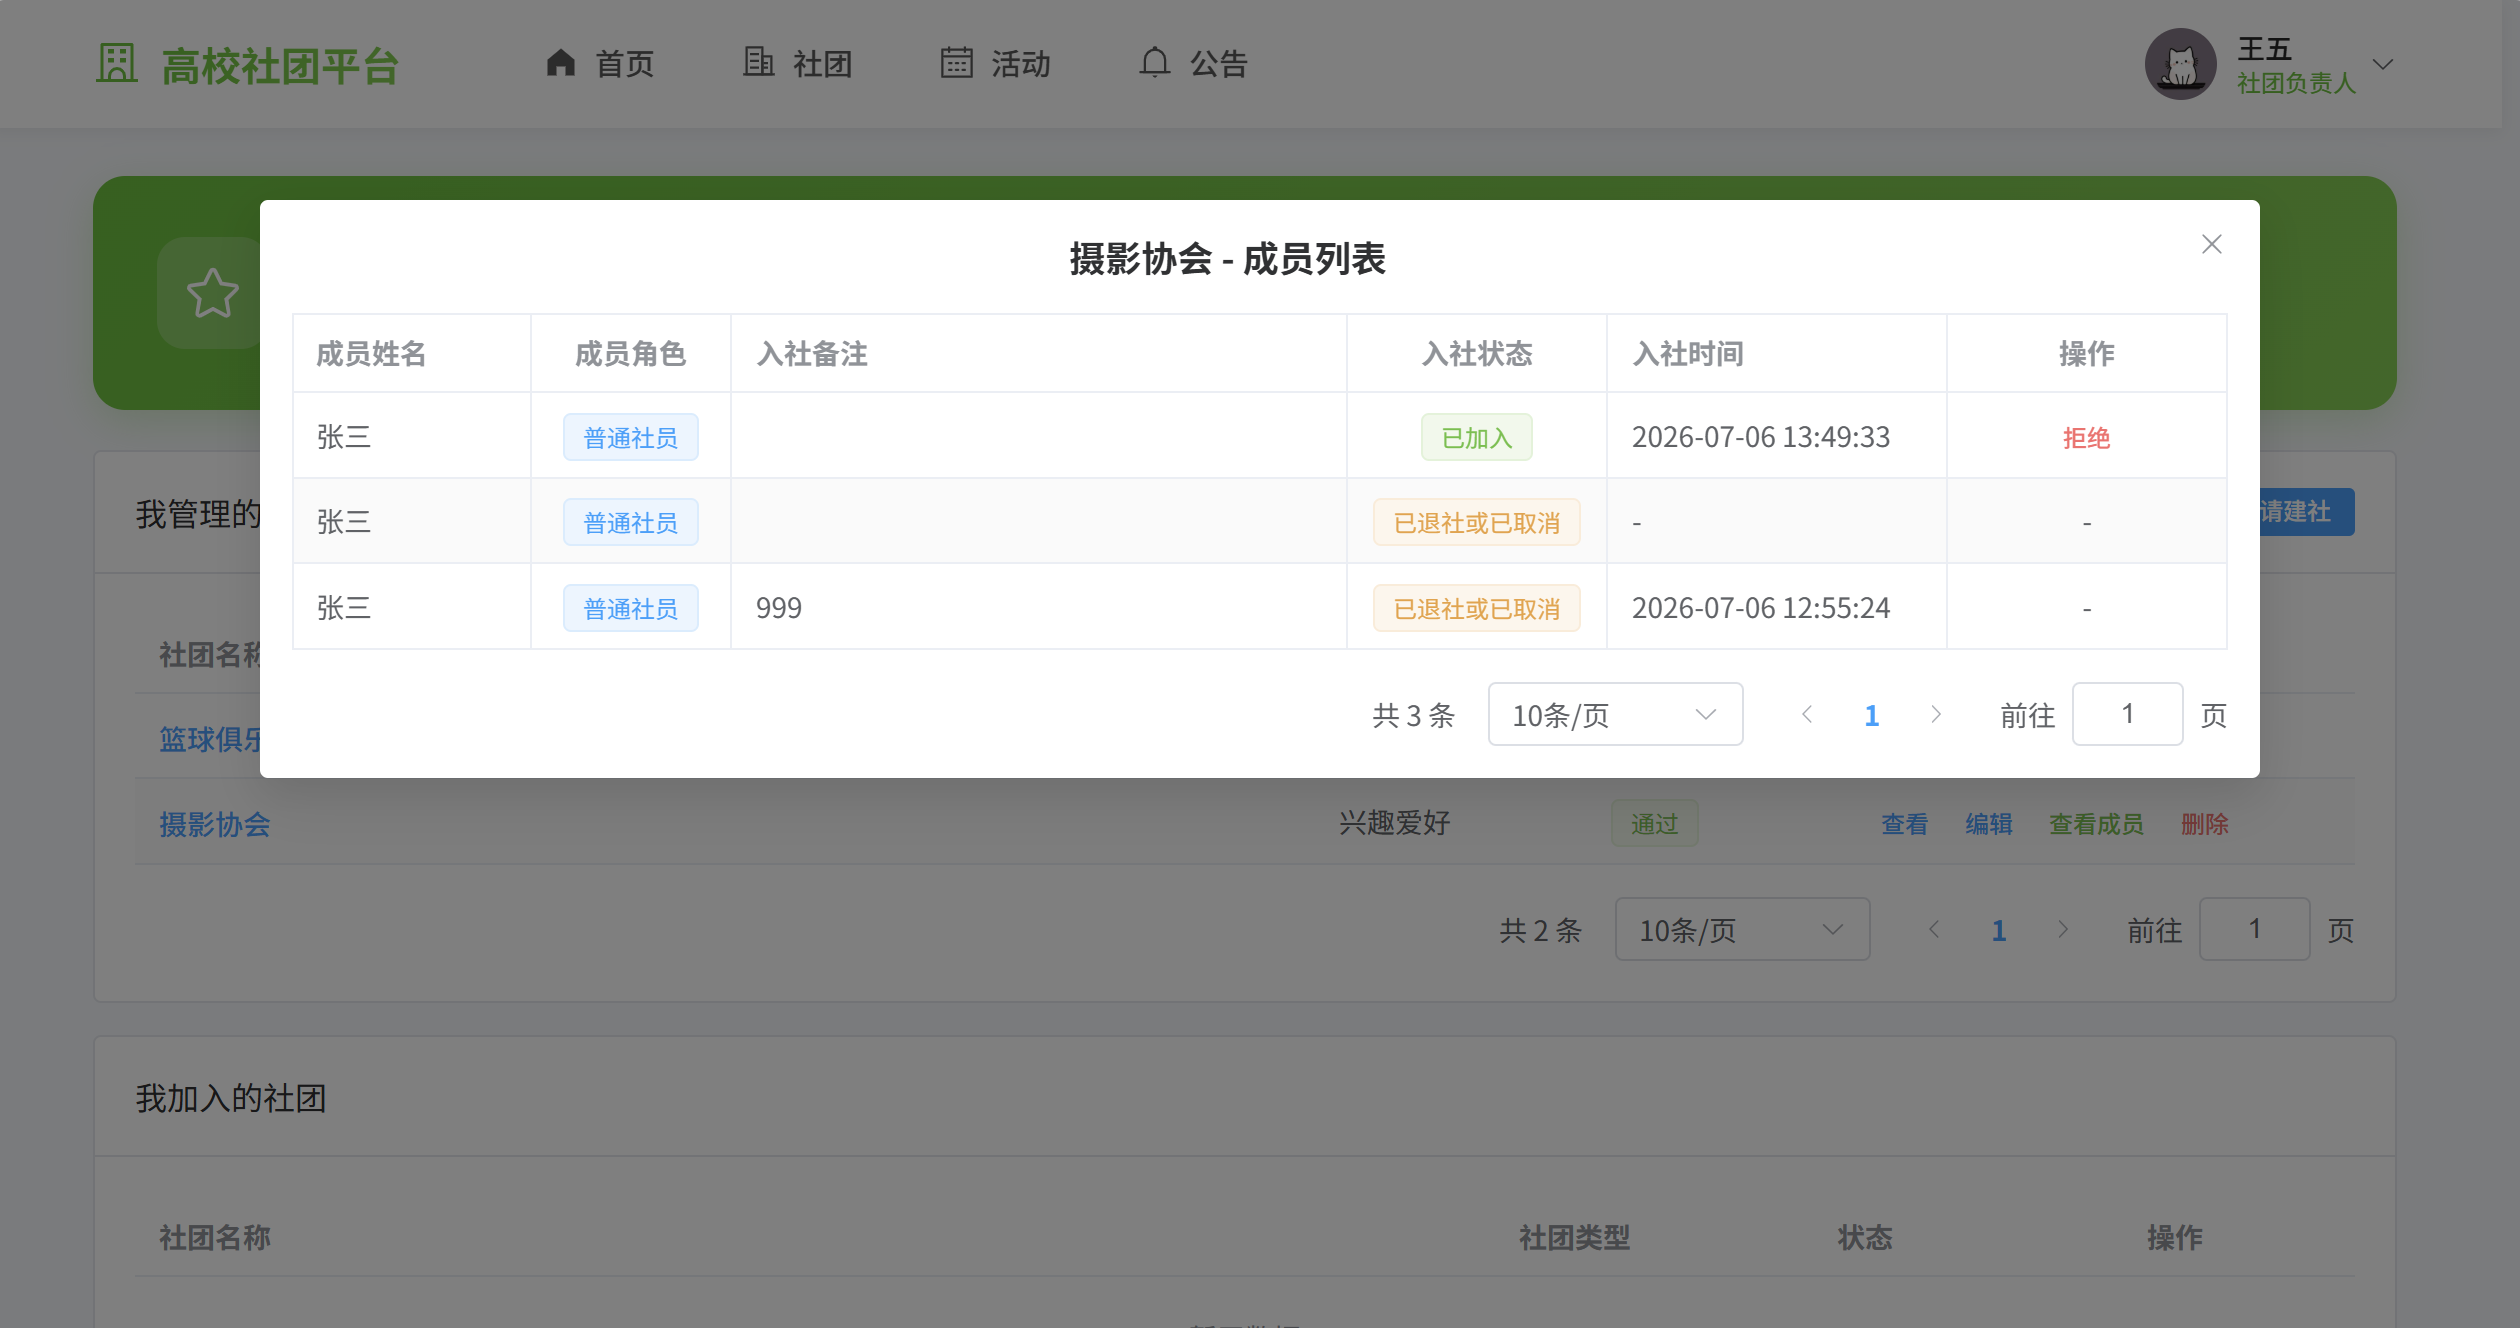This screenshot has width=2520, height=1328.
Task: Click the star icon in the green banner
Action: (212, 293)
